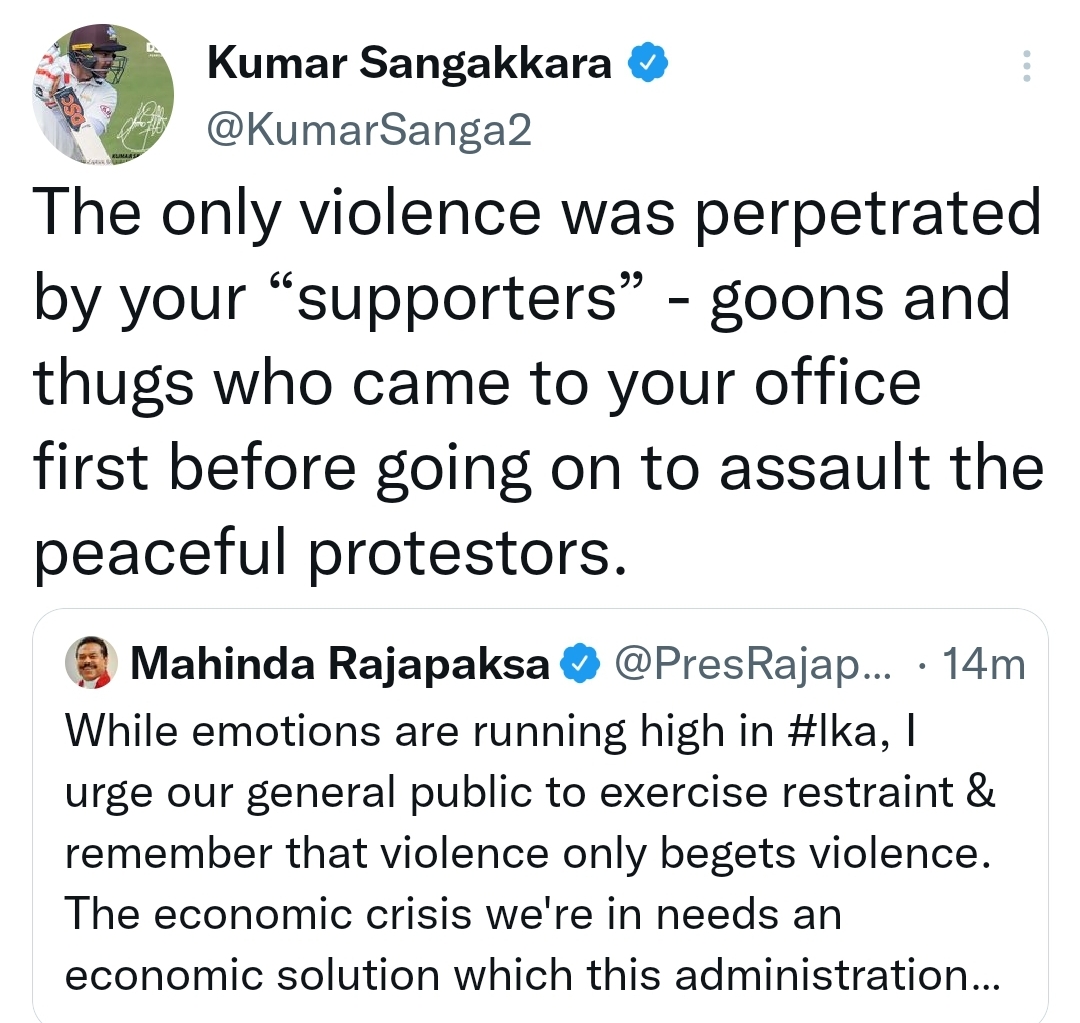
Task: Open the three-dot more options menu
Action: [1026, 66]
